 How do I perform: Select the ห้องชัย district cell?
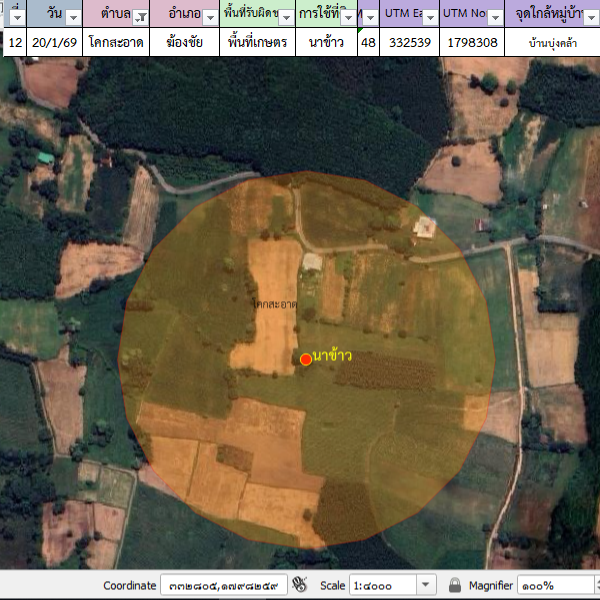[x=184, y=43]
